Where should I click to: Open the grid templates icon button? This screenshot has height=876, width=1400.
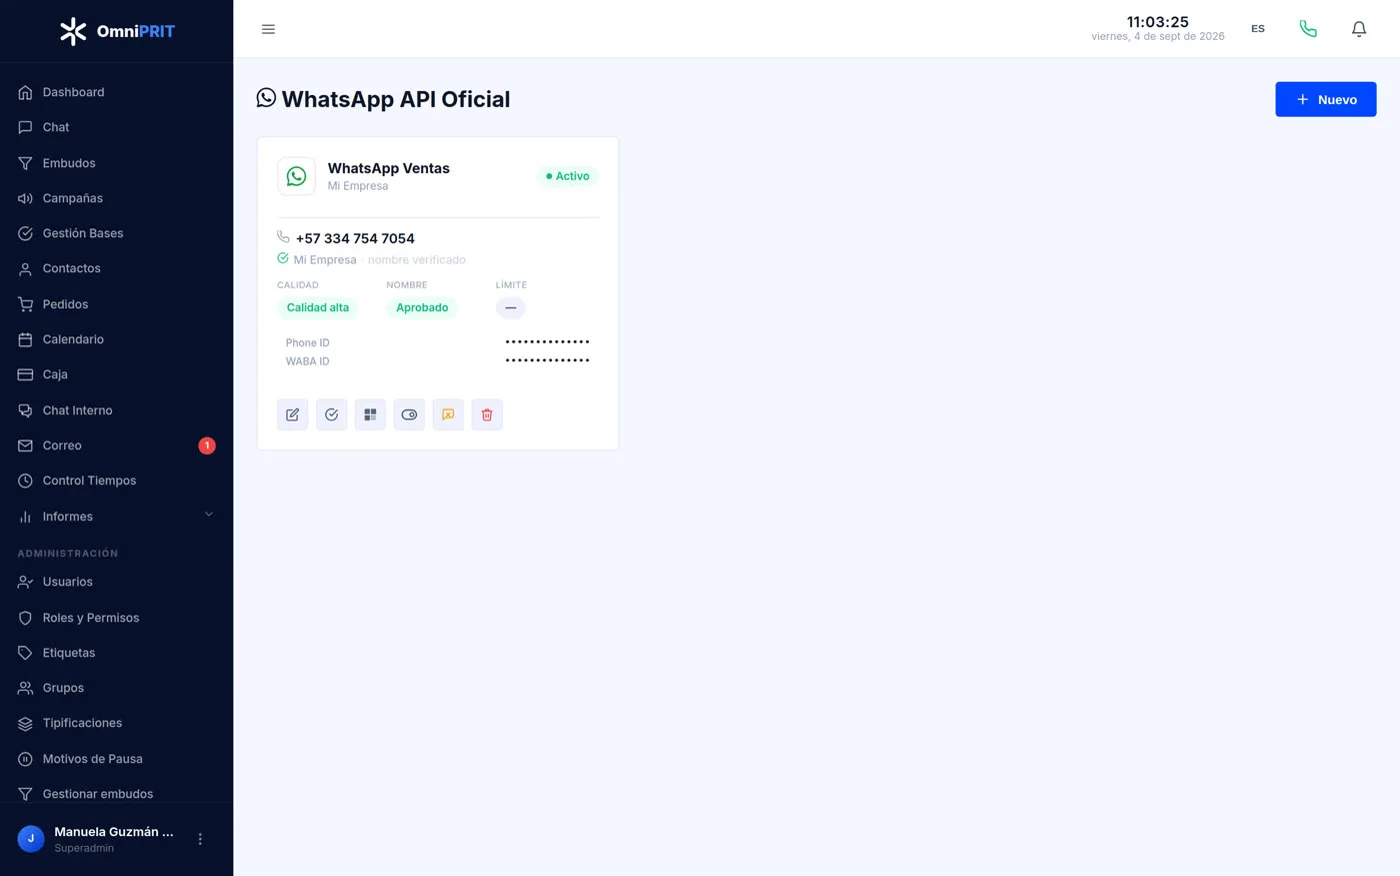[x=370, y=414]
